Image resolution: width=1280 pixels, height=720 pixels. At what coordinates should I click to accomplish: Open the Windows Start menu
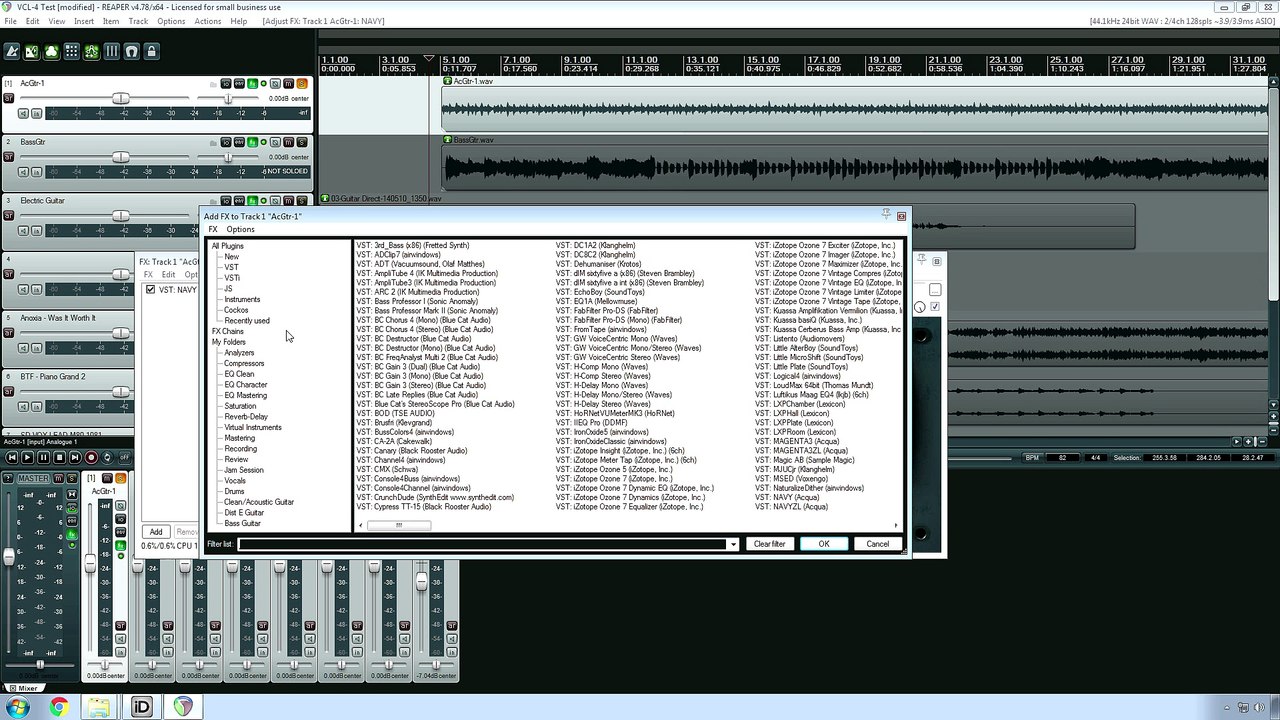[x=18, y=707]
